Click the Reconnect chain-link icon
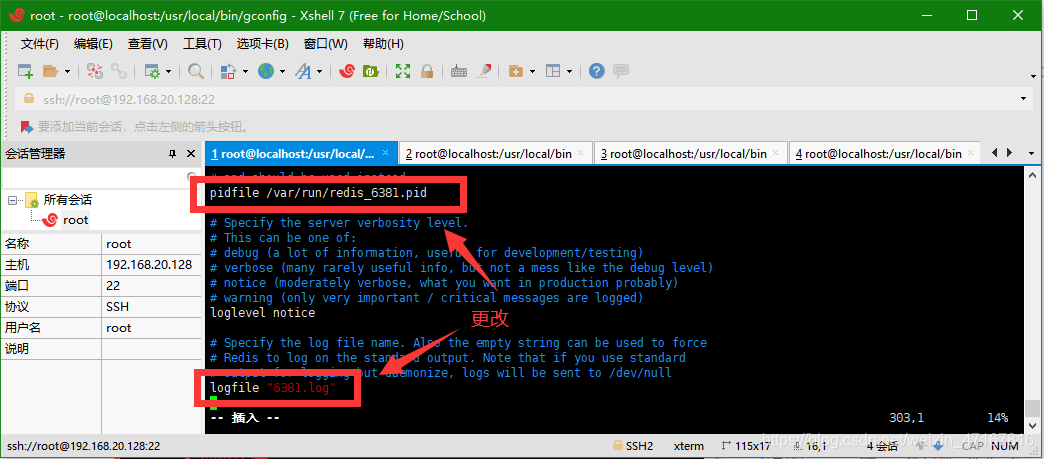Image resolution: width=1044 pixels, height=459 pixels. [119, 71]
